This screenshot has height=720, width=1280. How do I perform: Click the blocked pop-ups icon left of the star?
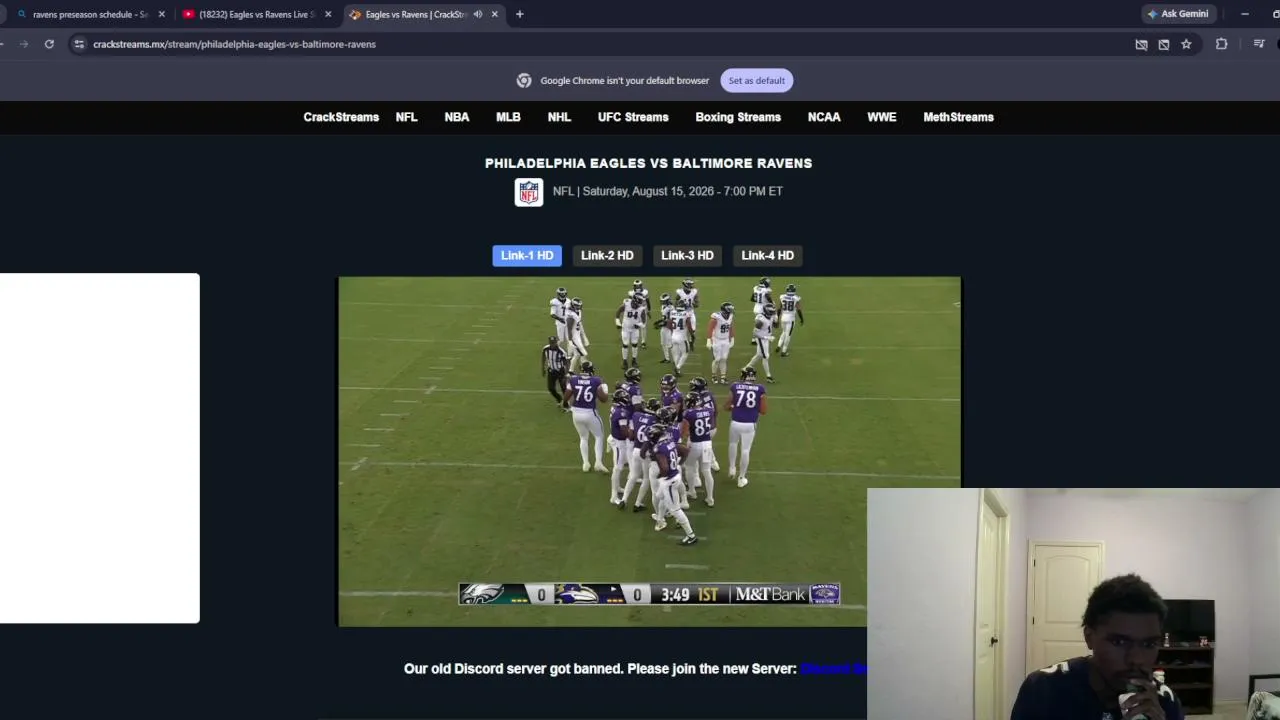click(x=1164, y=44)
